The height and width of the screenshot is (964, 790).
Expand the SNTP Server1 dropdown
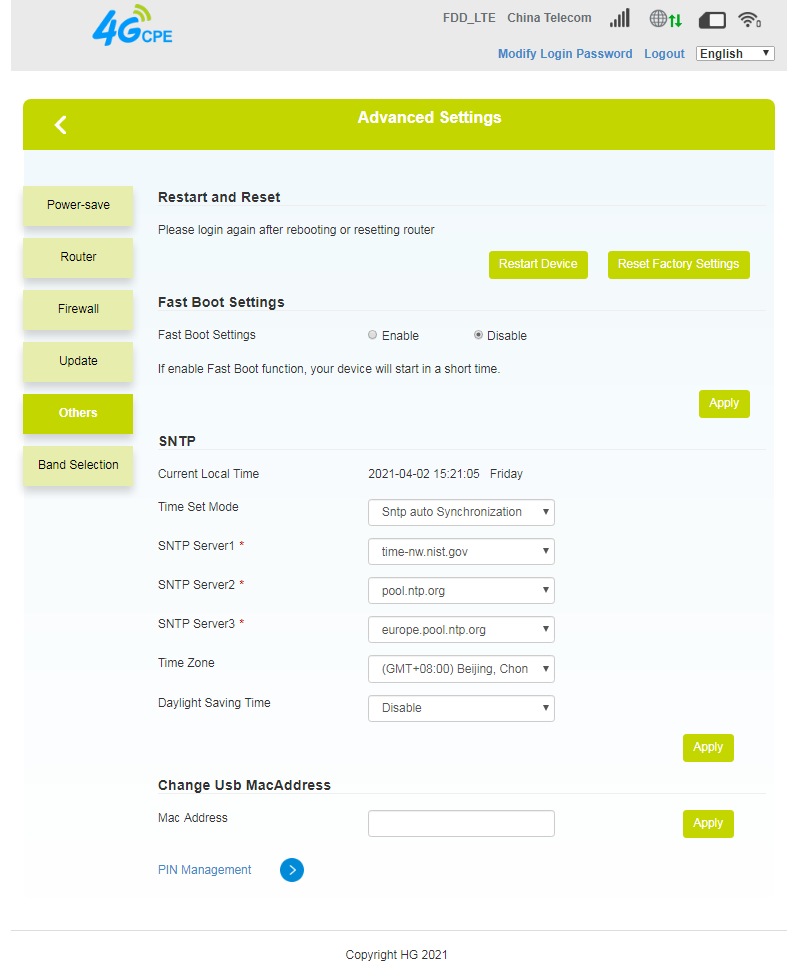tap(461, 551)
